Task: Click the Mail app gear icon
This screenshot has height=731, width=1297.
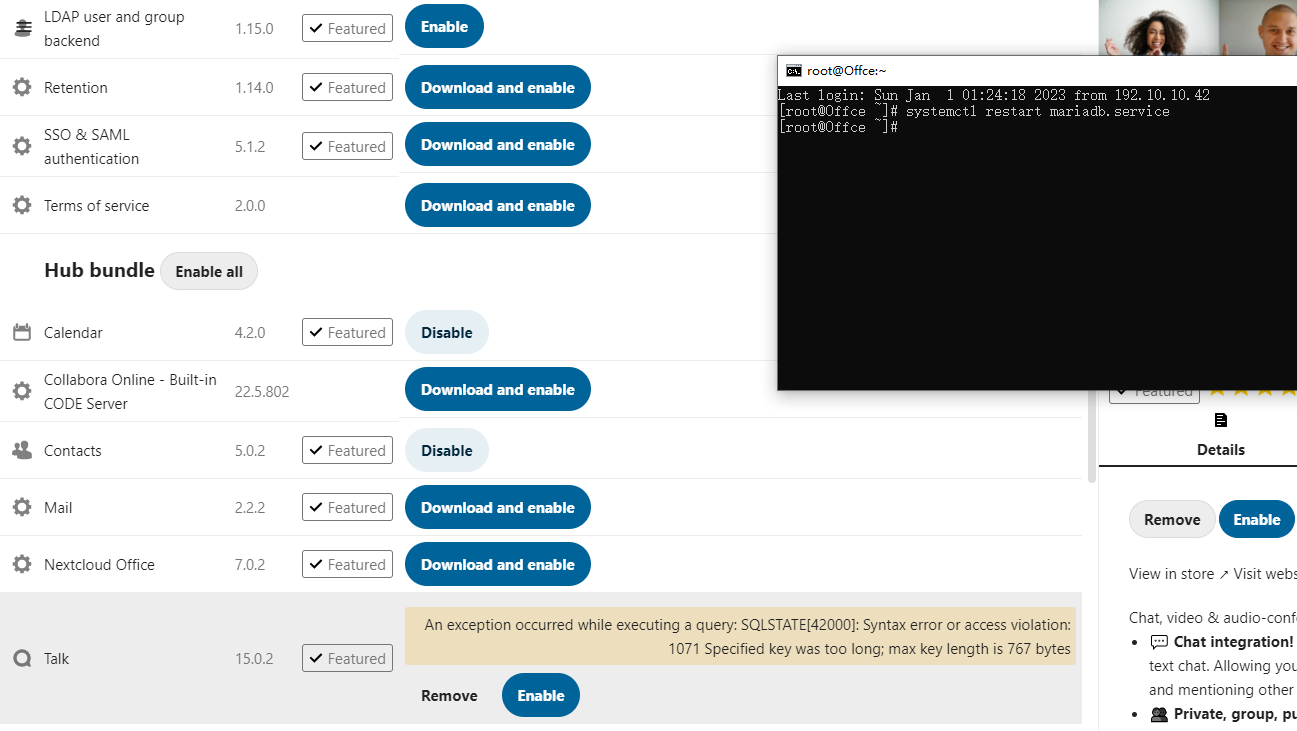Action: pyautogui.click(x=21, y=507)
